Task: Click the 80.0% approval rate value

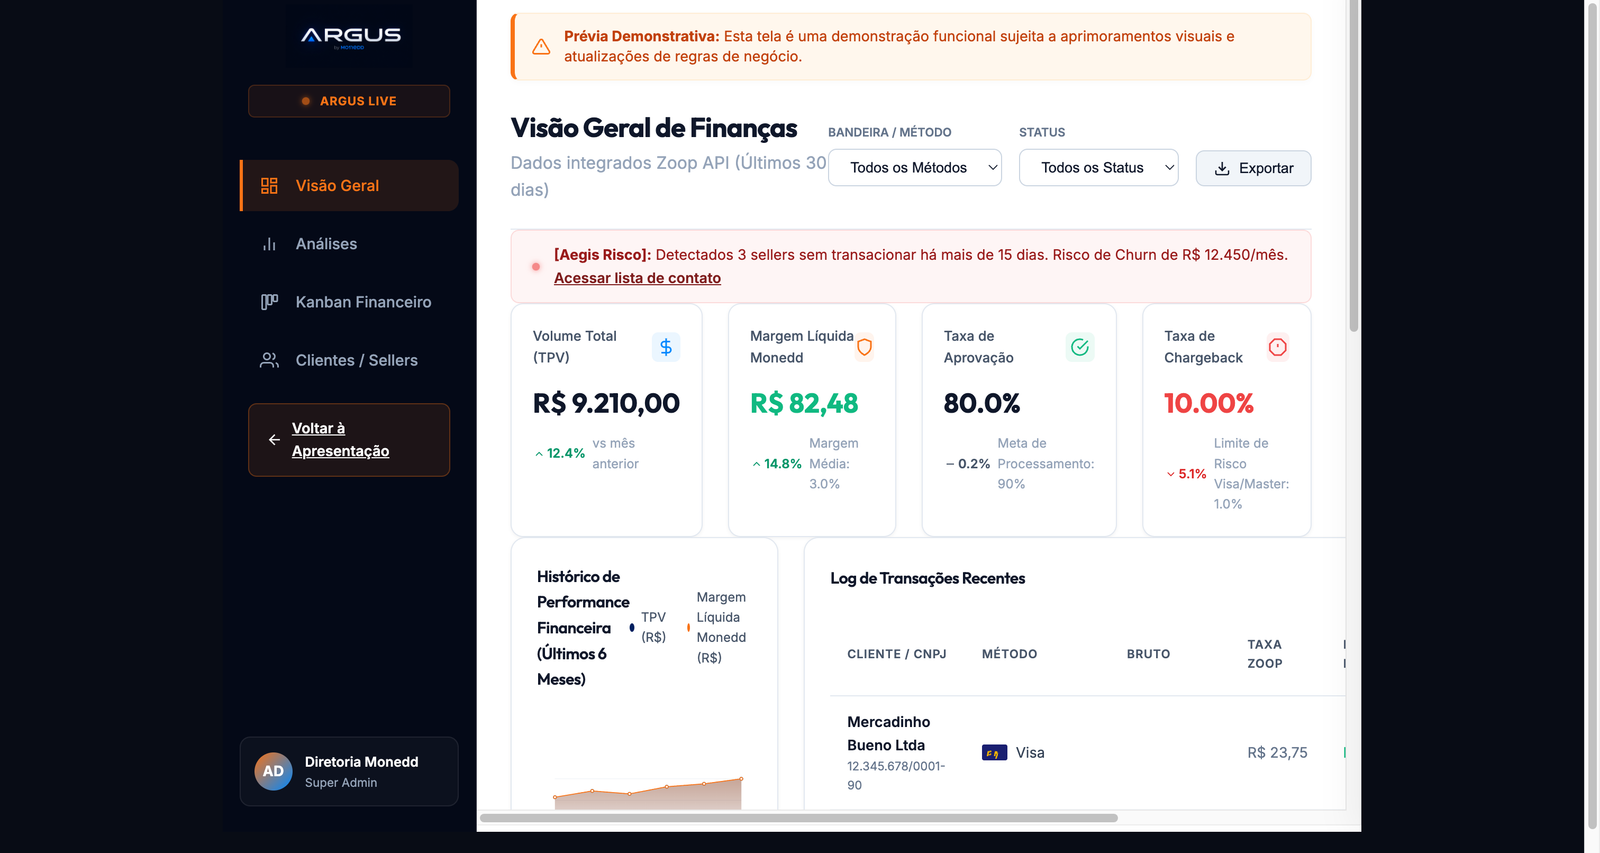Action: coord(982,404)
